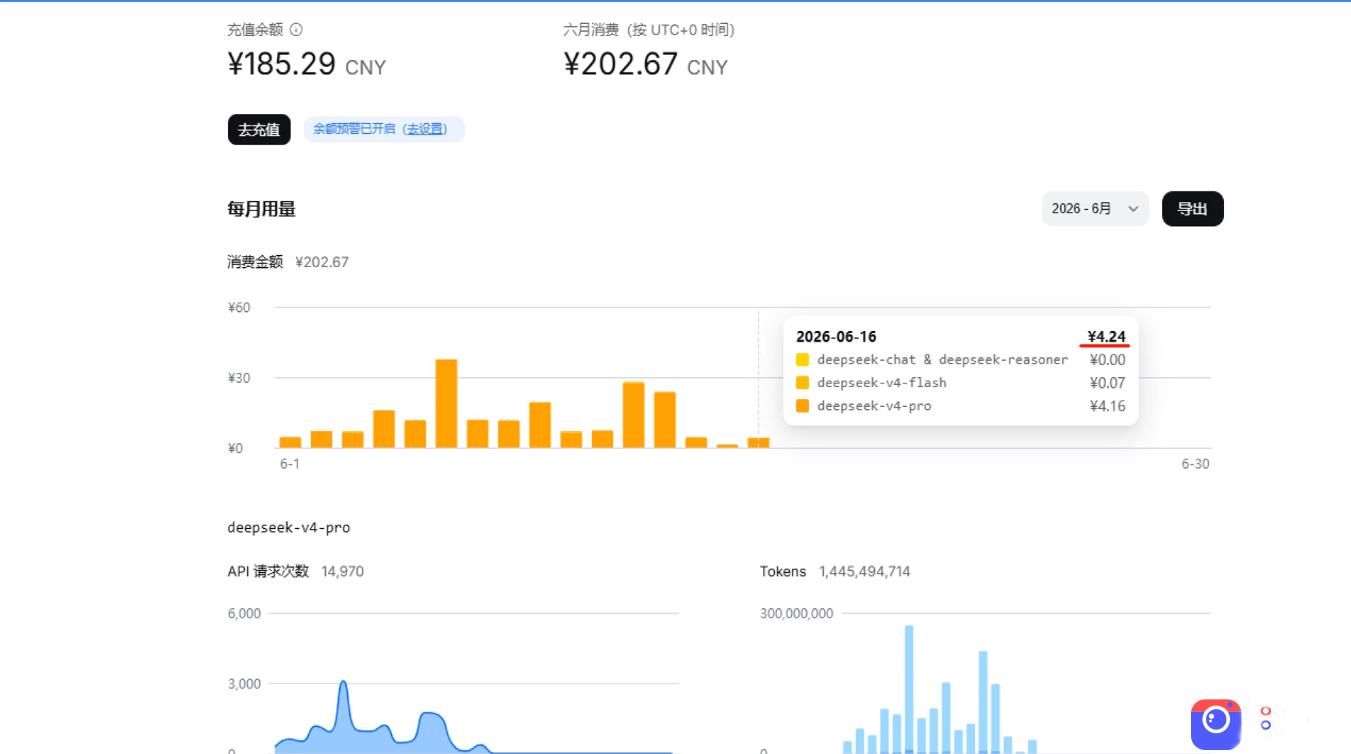Click the Tokens label
This screenshot has width=1351, height=754.
(x=783, y=572)
